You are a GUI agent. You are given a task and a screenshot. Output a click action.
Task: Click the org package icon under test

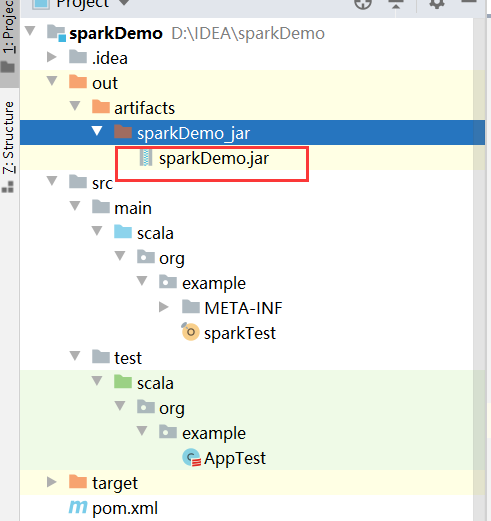(146, 407)
